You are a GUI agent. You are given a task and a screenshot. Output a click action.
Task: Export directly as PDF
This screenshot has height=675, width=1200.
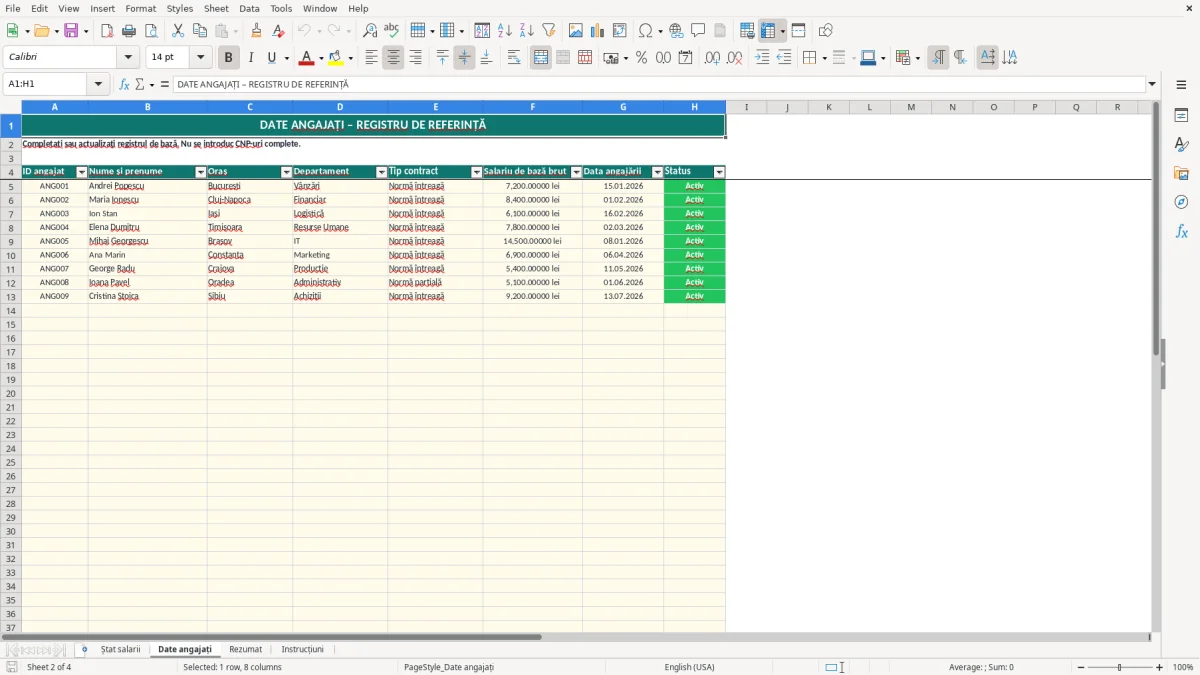(107, 31)
